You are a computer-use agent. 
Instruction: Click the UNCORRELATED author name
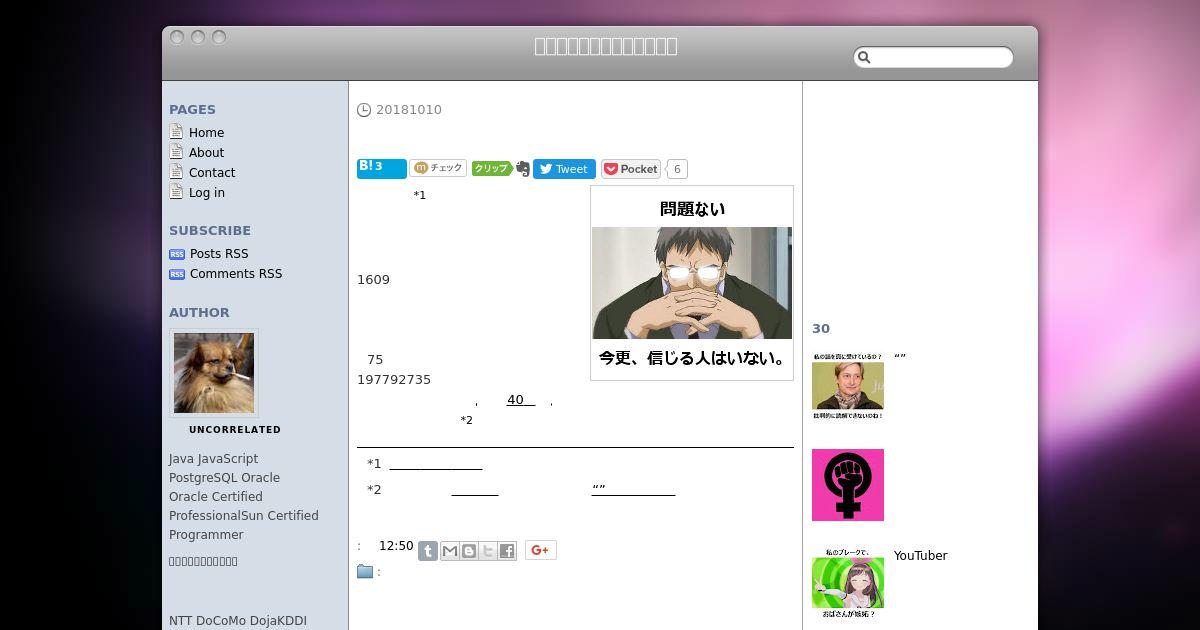pyautogui.click(x=235, y=430)
